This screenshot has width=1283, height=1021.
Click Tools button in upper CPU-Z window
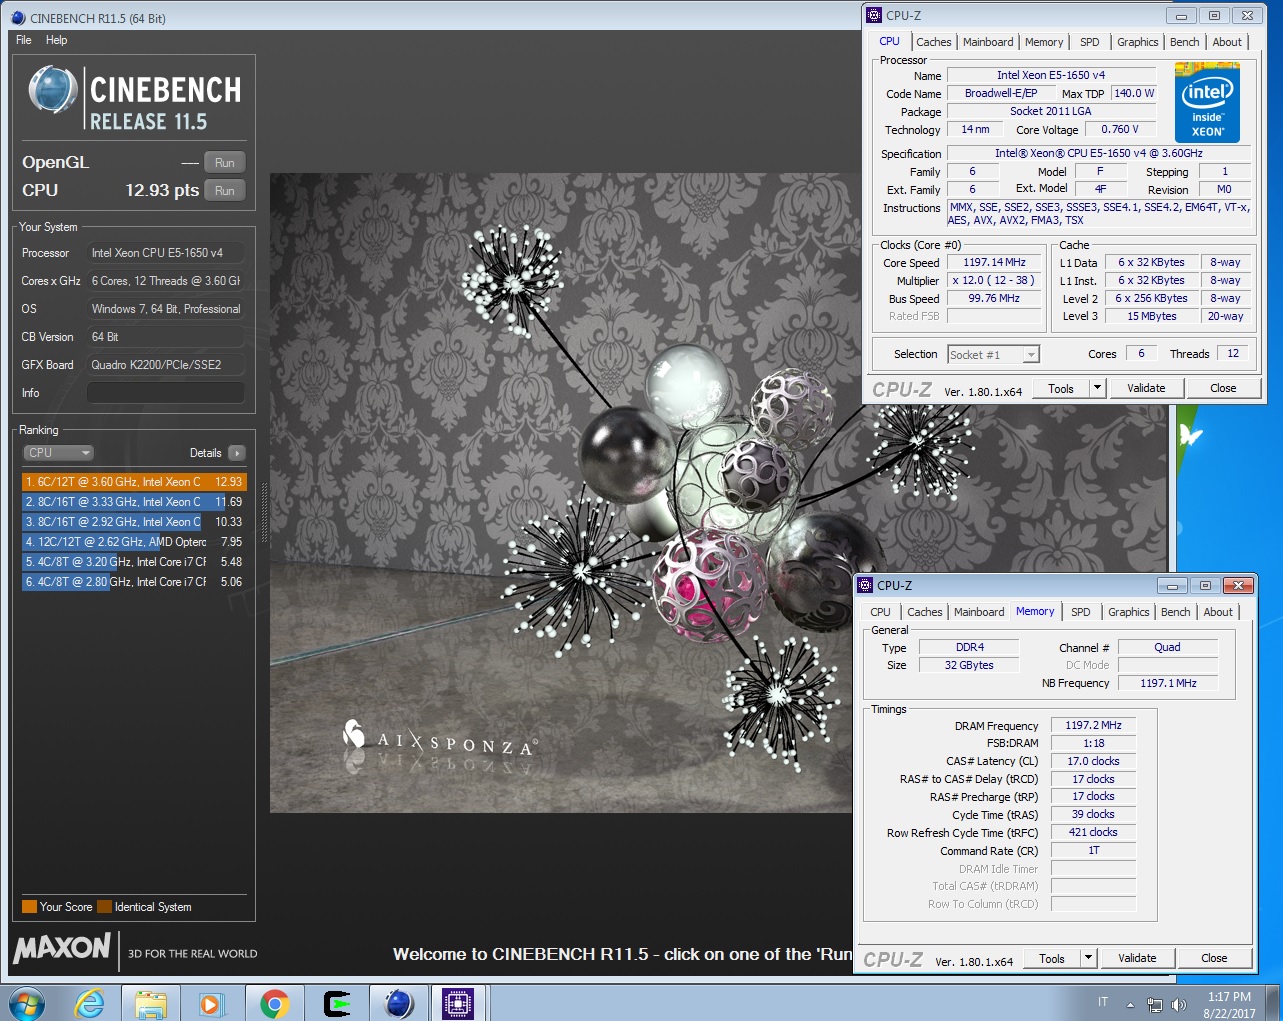[x=1061, y=389]
